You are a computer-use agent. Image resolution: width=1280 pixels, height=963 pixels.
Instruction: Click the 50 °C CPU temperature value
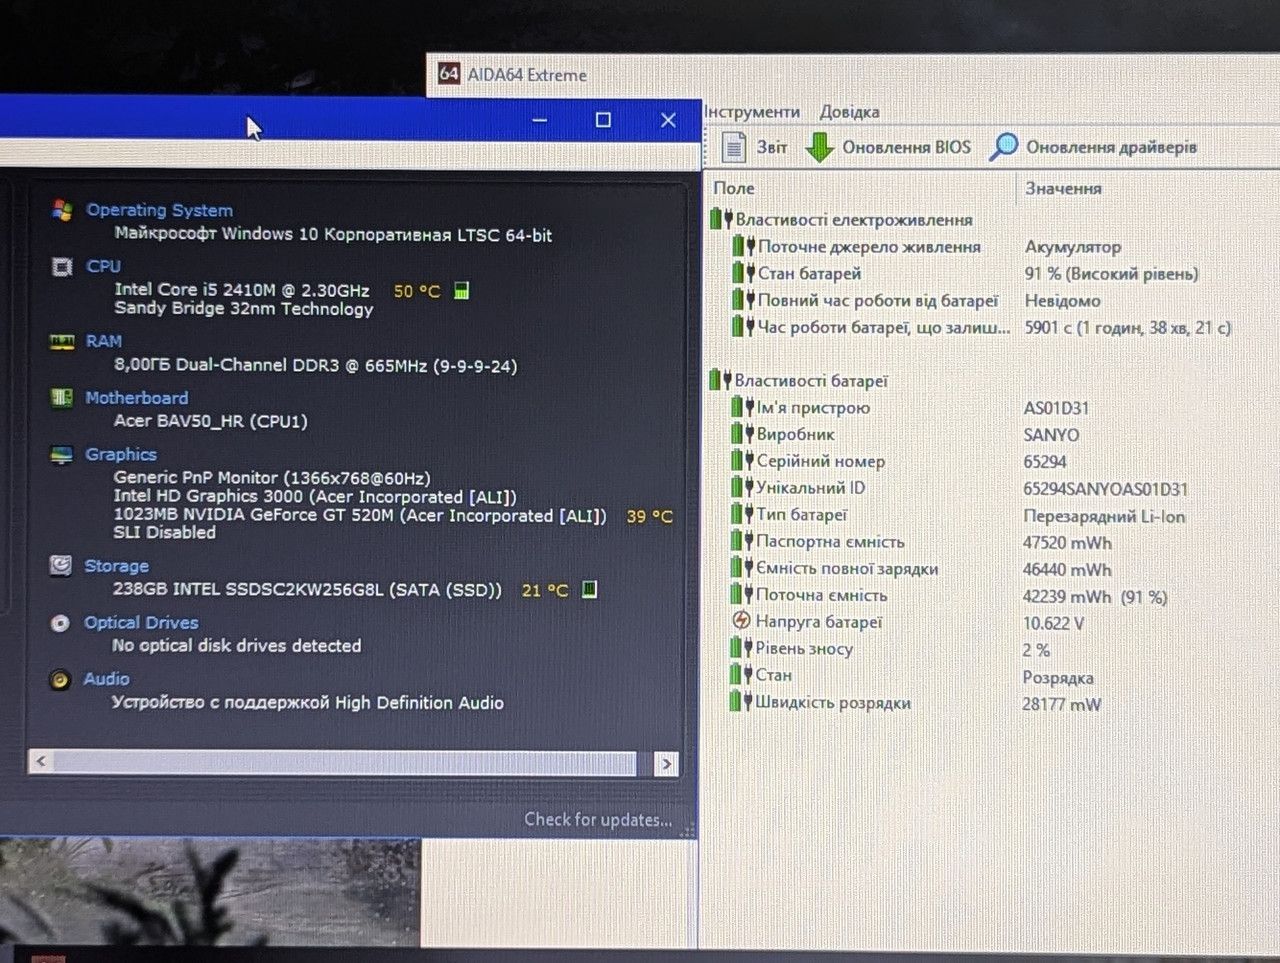417,291
